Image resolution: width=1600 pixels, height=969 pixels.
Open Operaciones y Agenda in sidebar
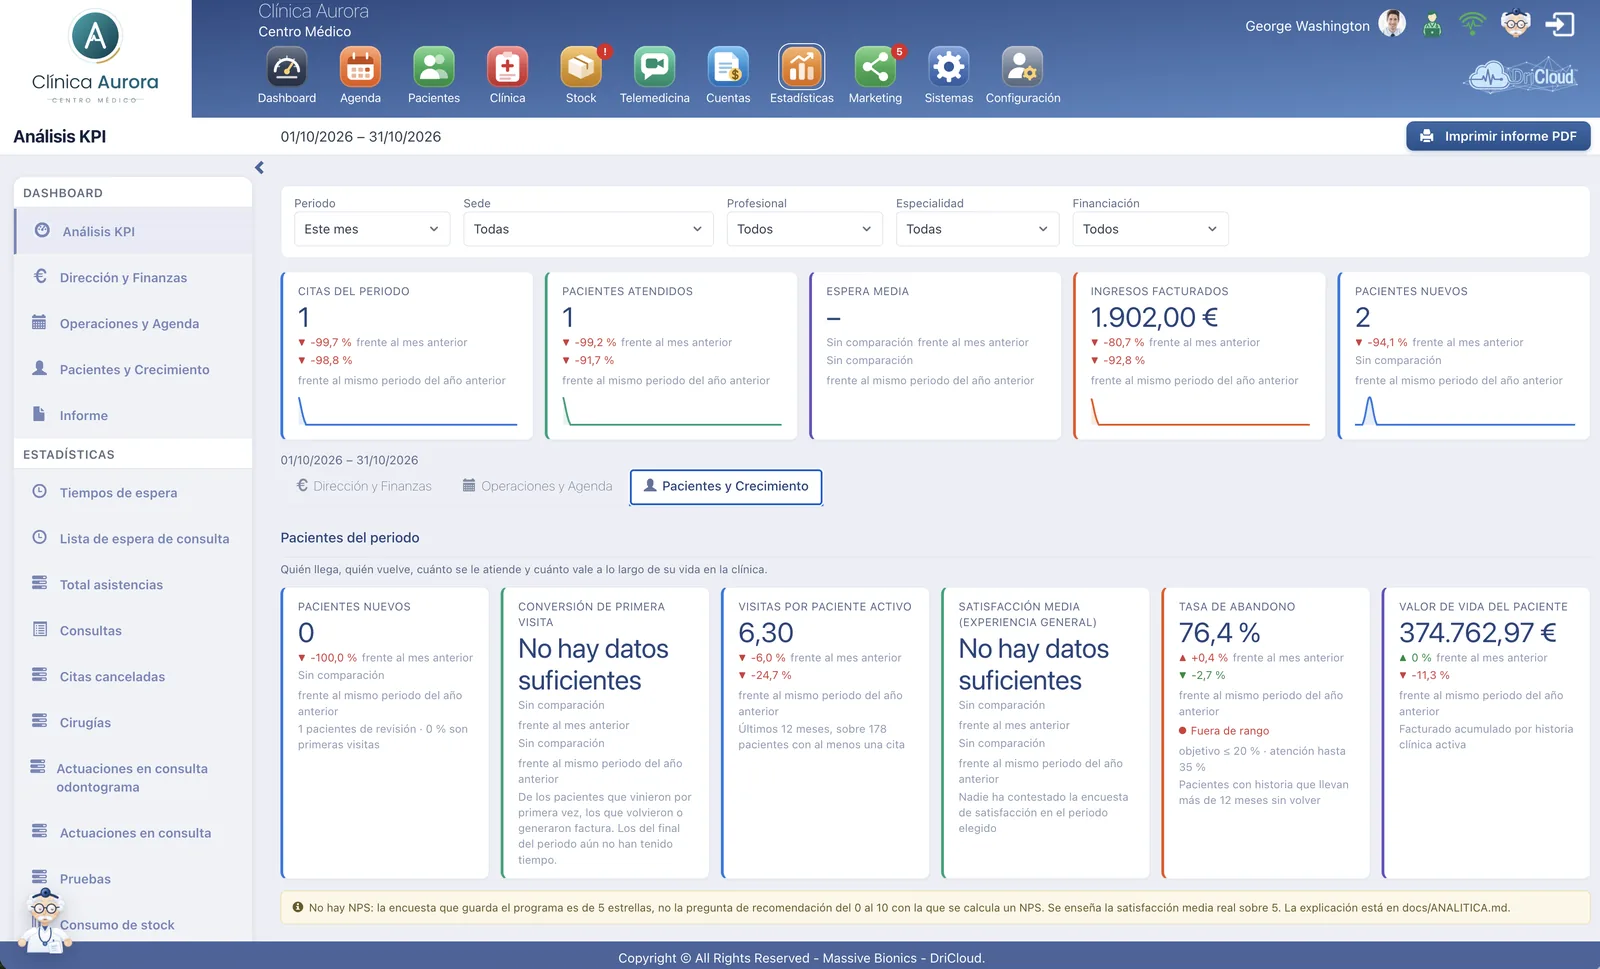(x=133, y=323)
